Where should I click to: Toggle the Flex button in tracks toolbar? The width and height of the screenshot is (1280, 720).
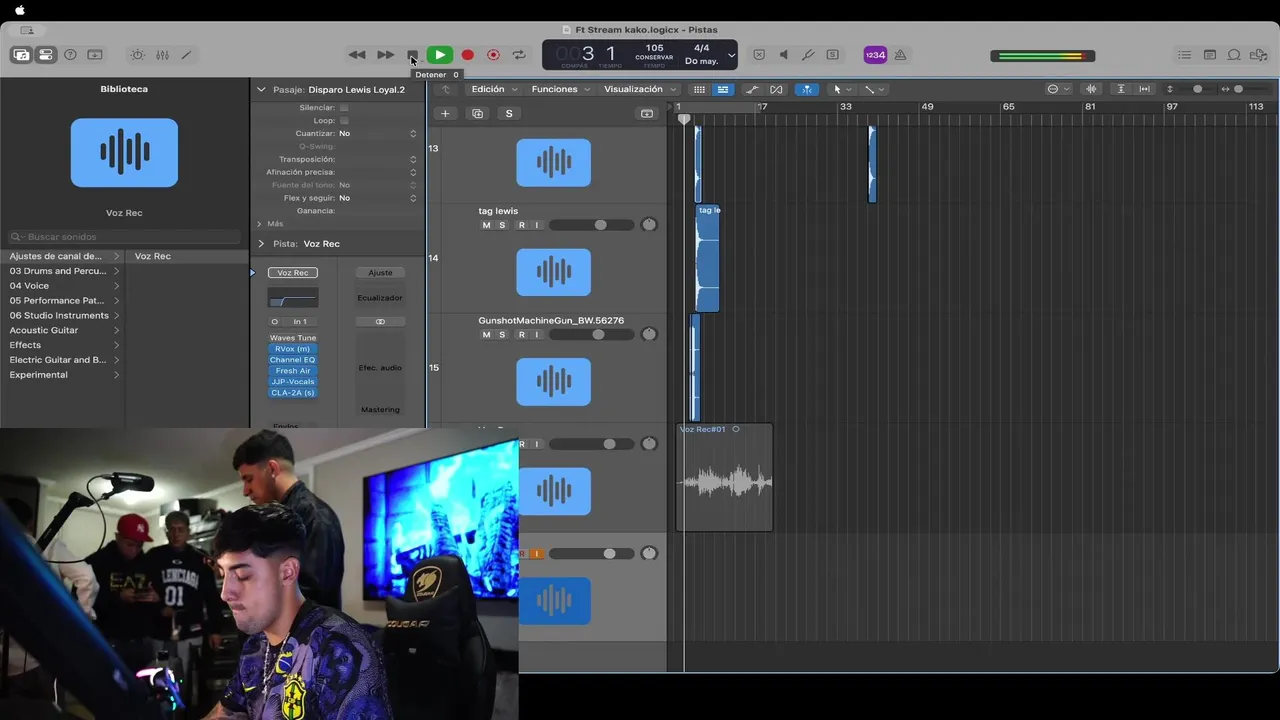click(776, 89)
